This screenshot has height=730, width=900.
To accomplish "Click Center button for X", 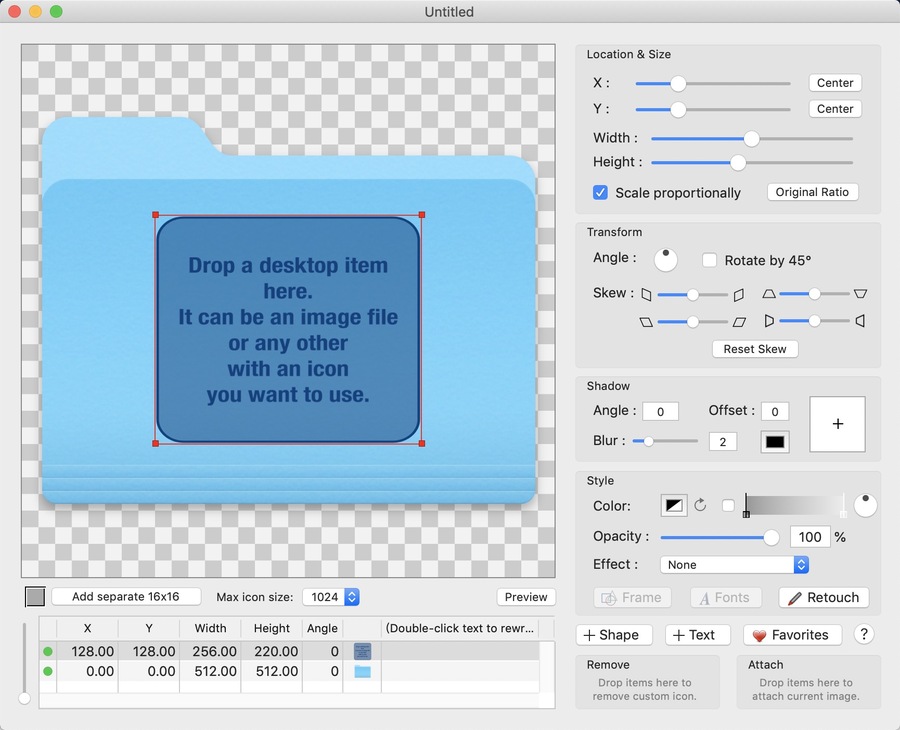I will click(x=835, y=83).
